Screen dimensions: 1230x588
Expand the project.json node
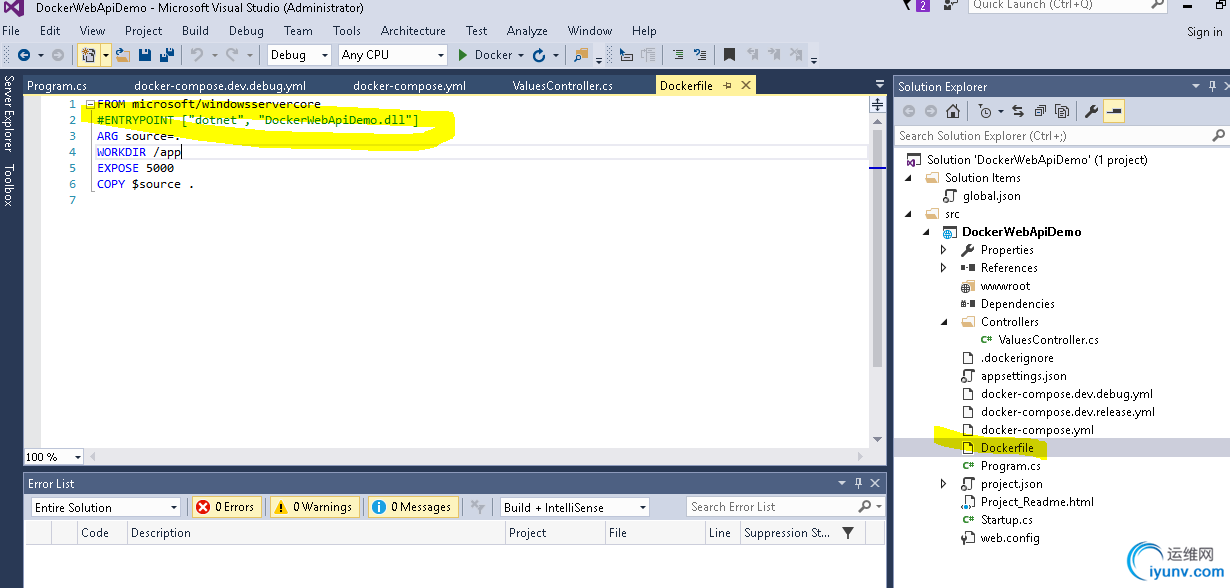click(943, 484)
